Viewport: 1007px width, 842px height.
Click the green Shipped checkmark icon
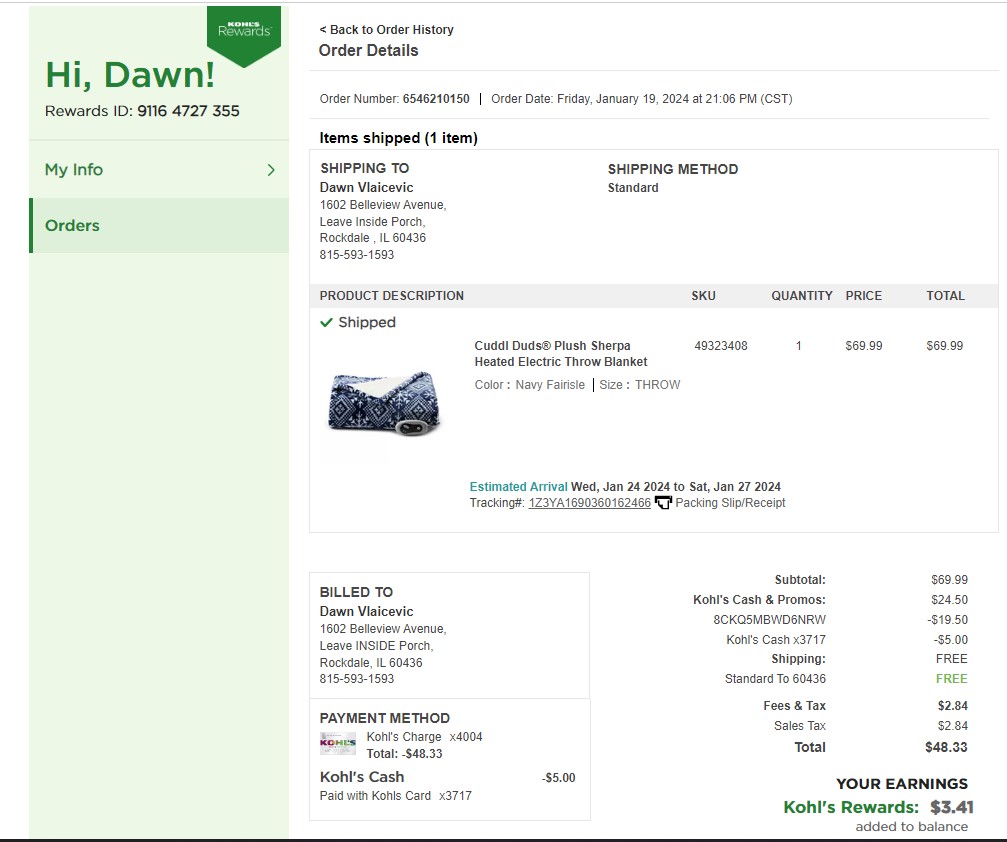point(326,322)
